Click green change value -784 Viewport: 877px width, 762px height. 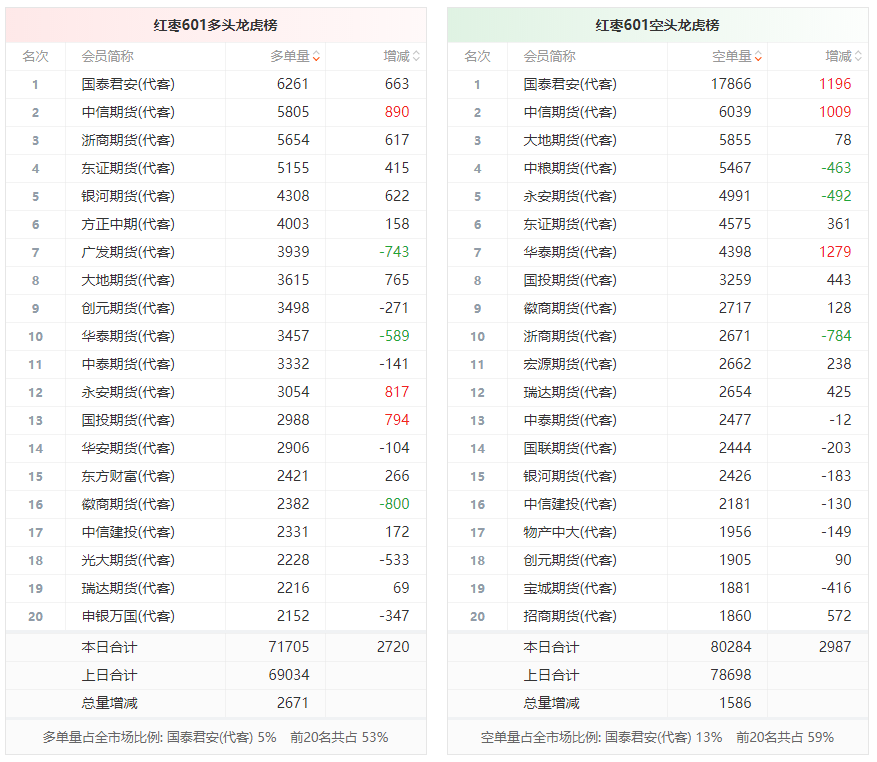click(x=836, y=336)
